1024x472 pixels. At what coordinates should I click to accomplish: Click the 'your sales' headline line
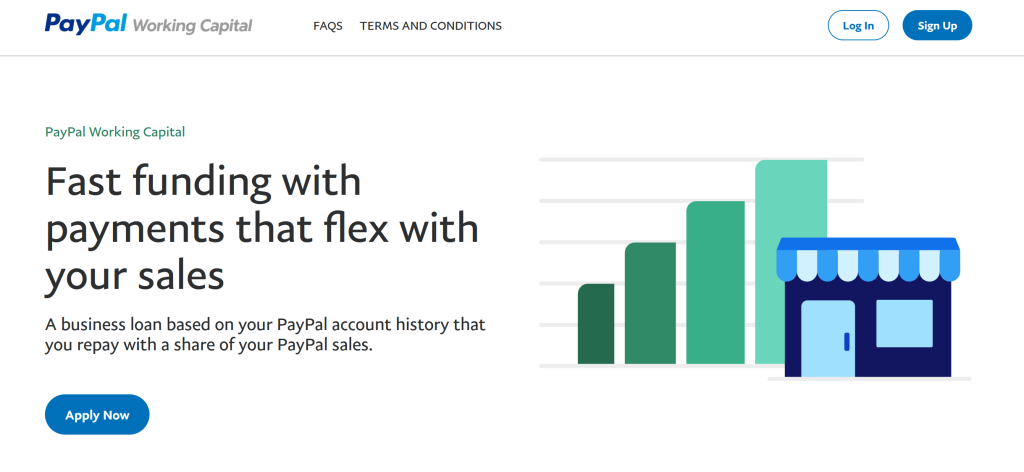pos(135,276)
